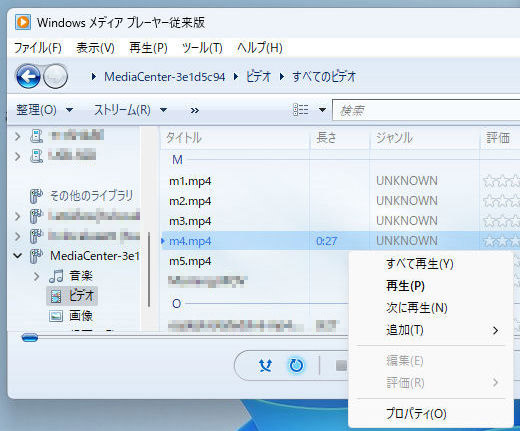Expand the 音楽 tree node
This screenshot has width=520, height=431.
pyautogui.click(x=36, y=276)
